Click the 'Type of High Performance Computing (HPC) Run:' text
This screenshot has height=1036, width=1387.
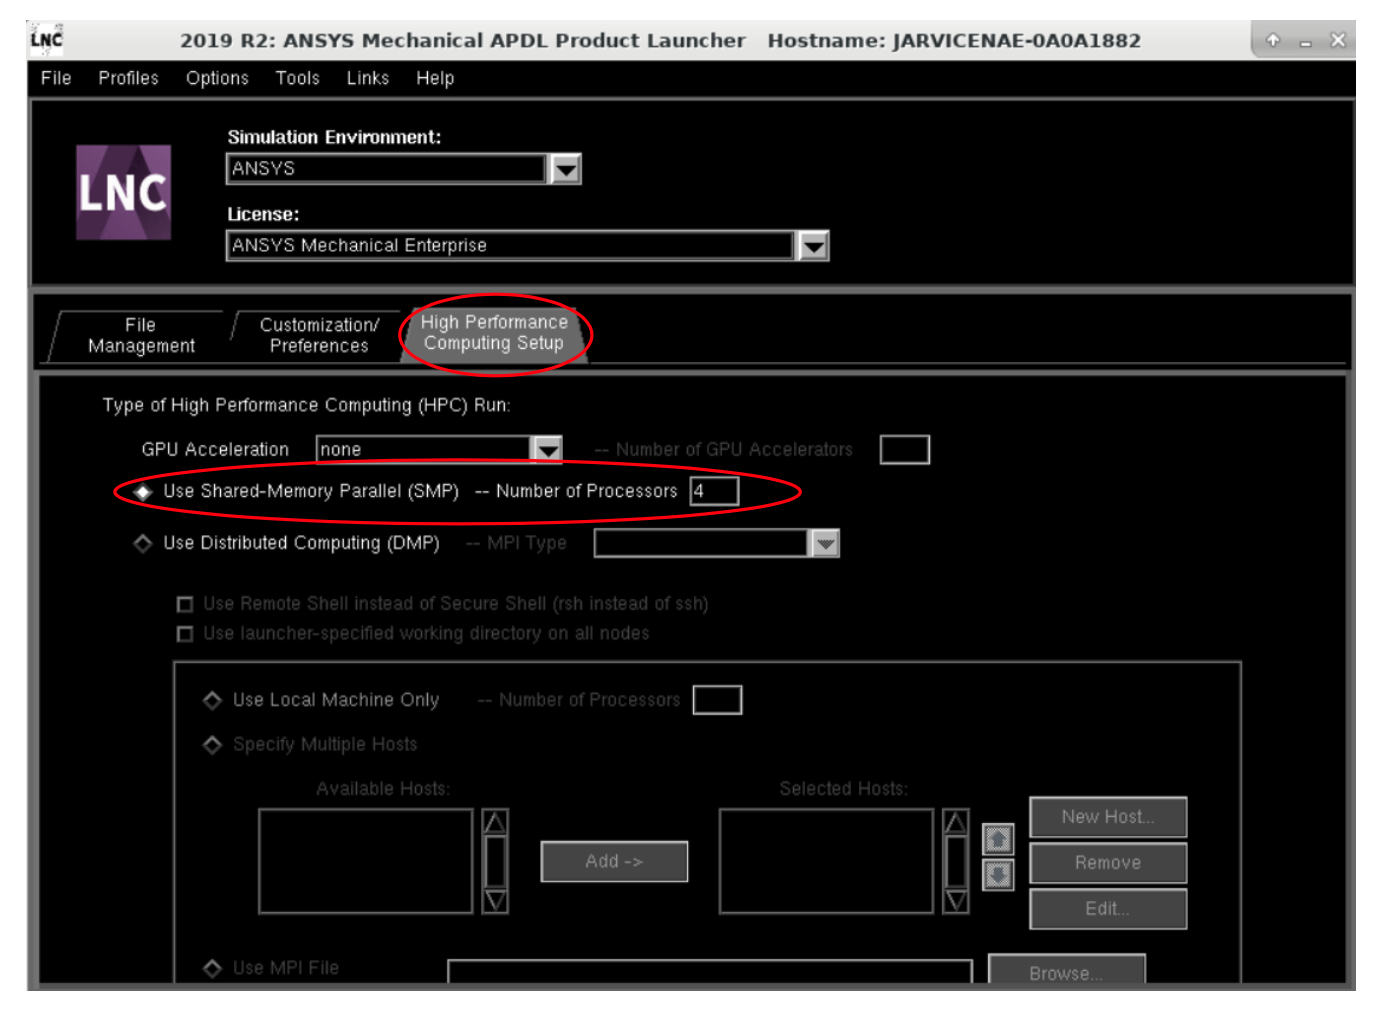tap(306, 405)
